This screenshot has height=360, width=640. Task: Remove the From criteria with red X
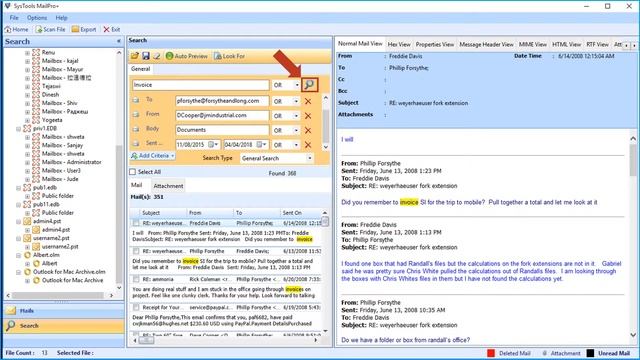tap(308, 116)
